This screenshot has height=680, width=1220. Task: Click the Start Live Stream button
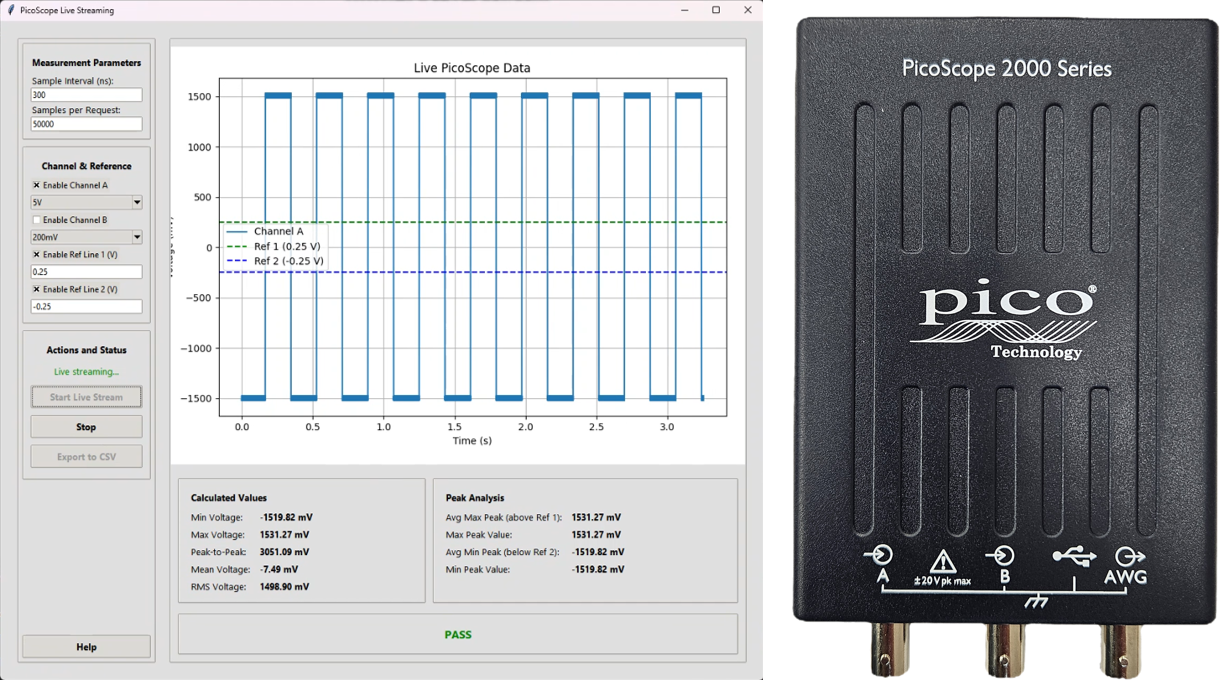[x=86, y=397]
